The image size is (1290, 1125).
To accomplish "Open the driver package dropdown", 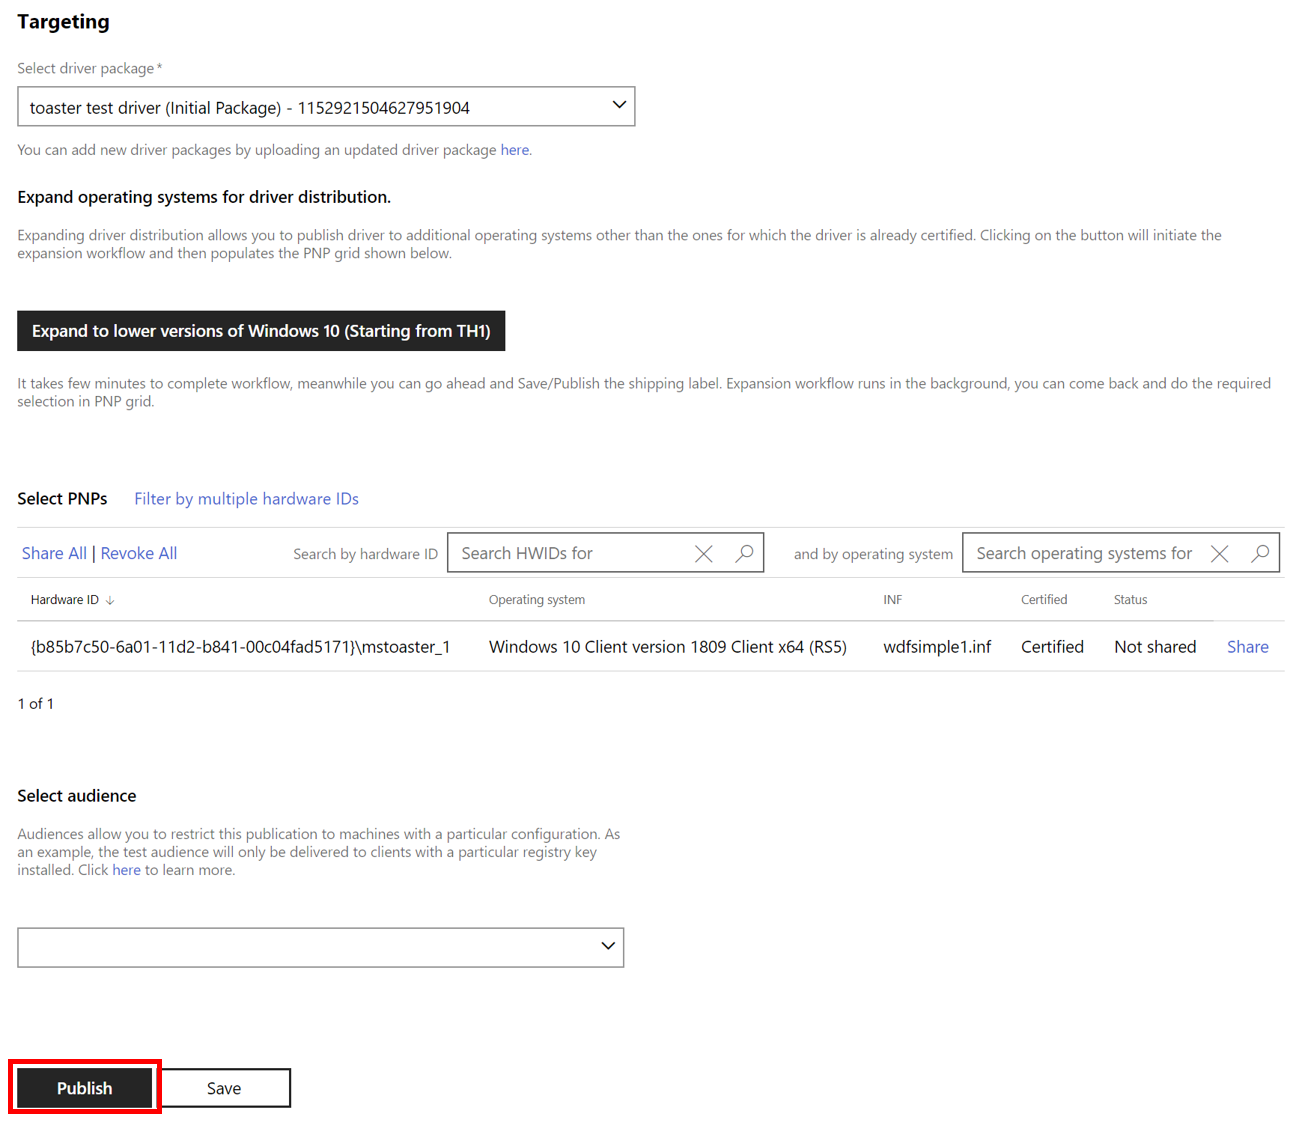I will 326,106.
